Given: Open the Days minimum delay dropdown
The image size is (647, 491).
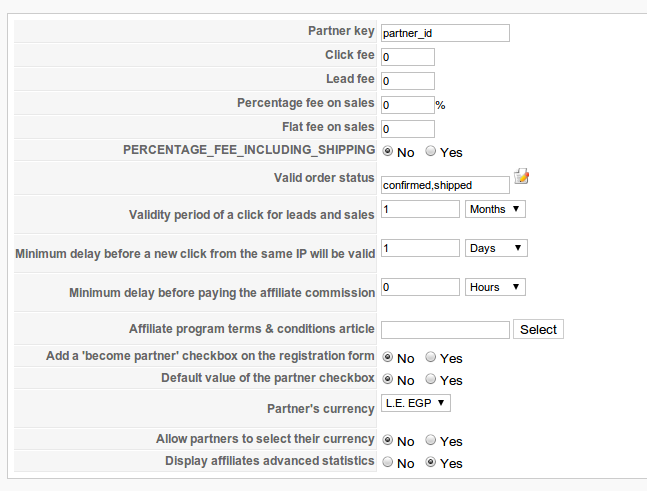Looking at the screenshot, I should [x=496, y=247].
